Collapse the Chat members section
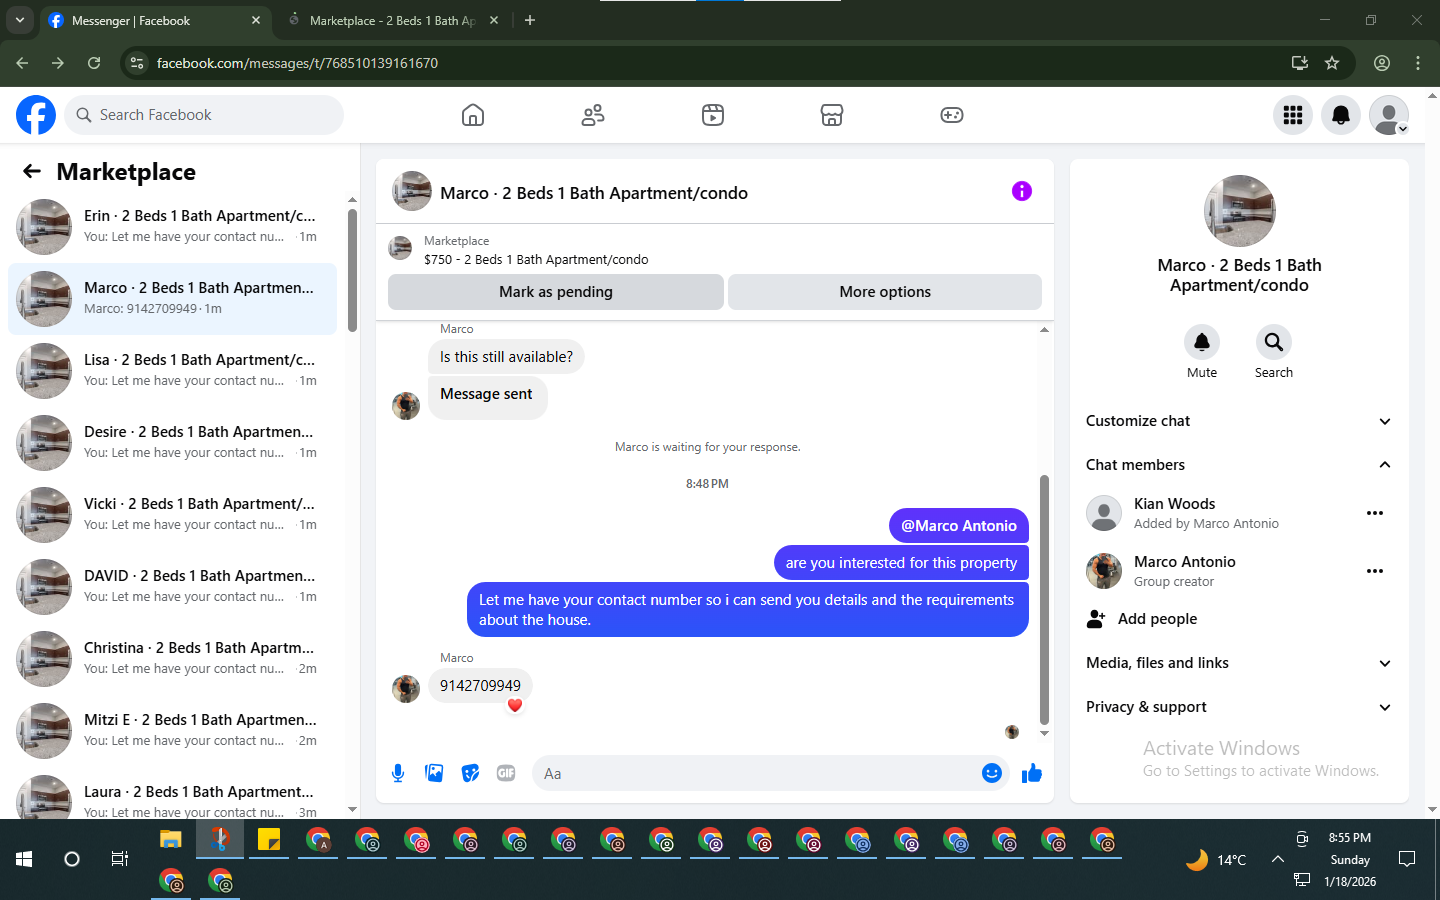This screenshot has height=900, width=1440. 1239,465
